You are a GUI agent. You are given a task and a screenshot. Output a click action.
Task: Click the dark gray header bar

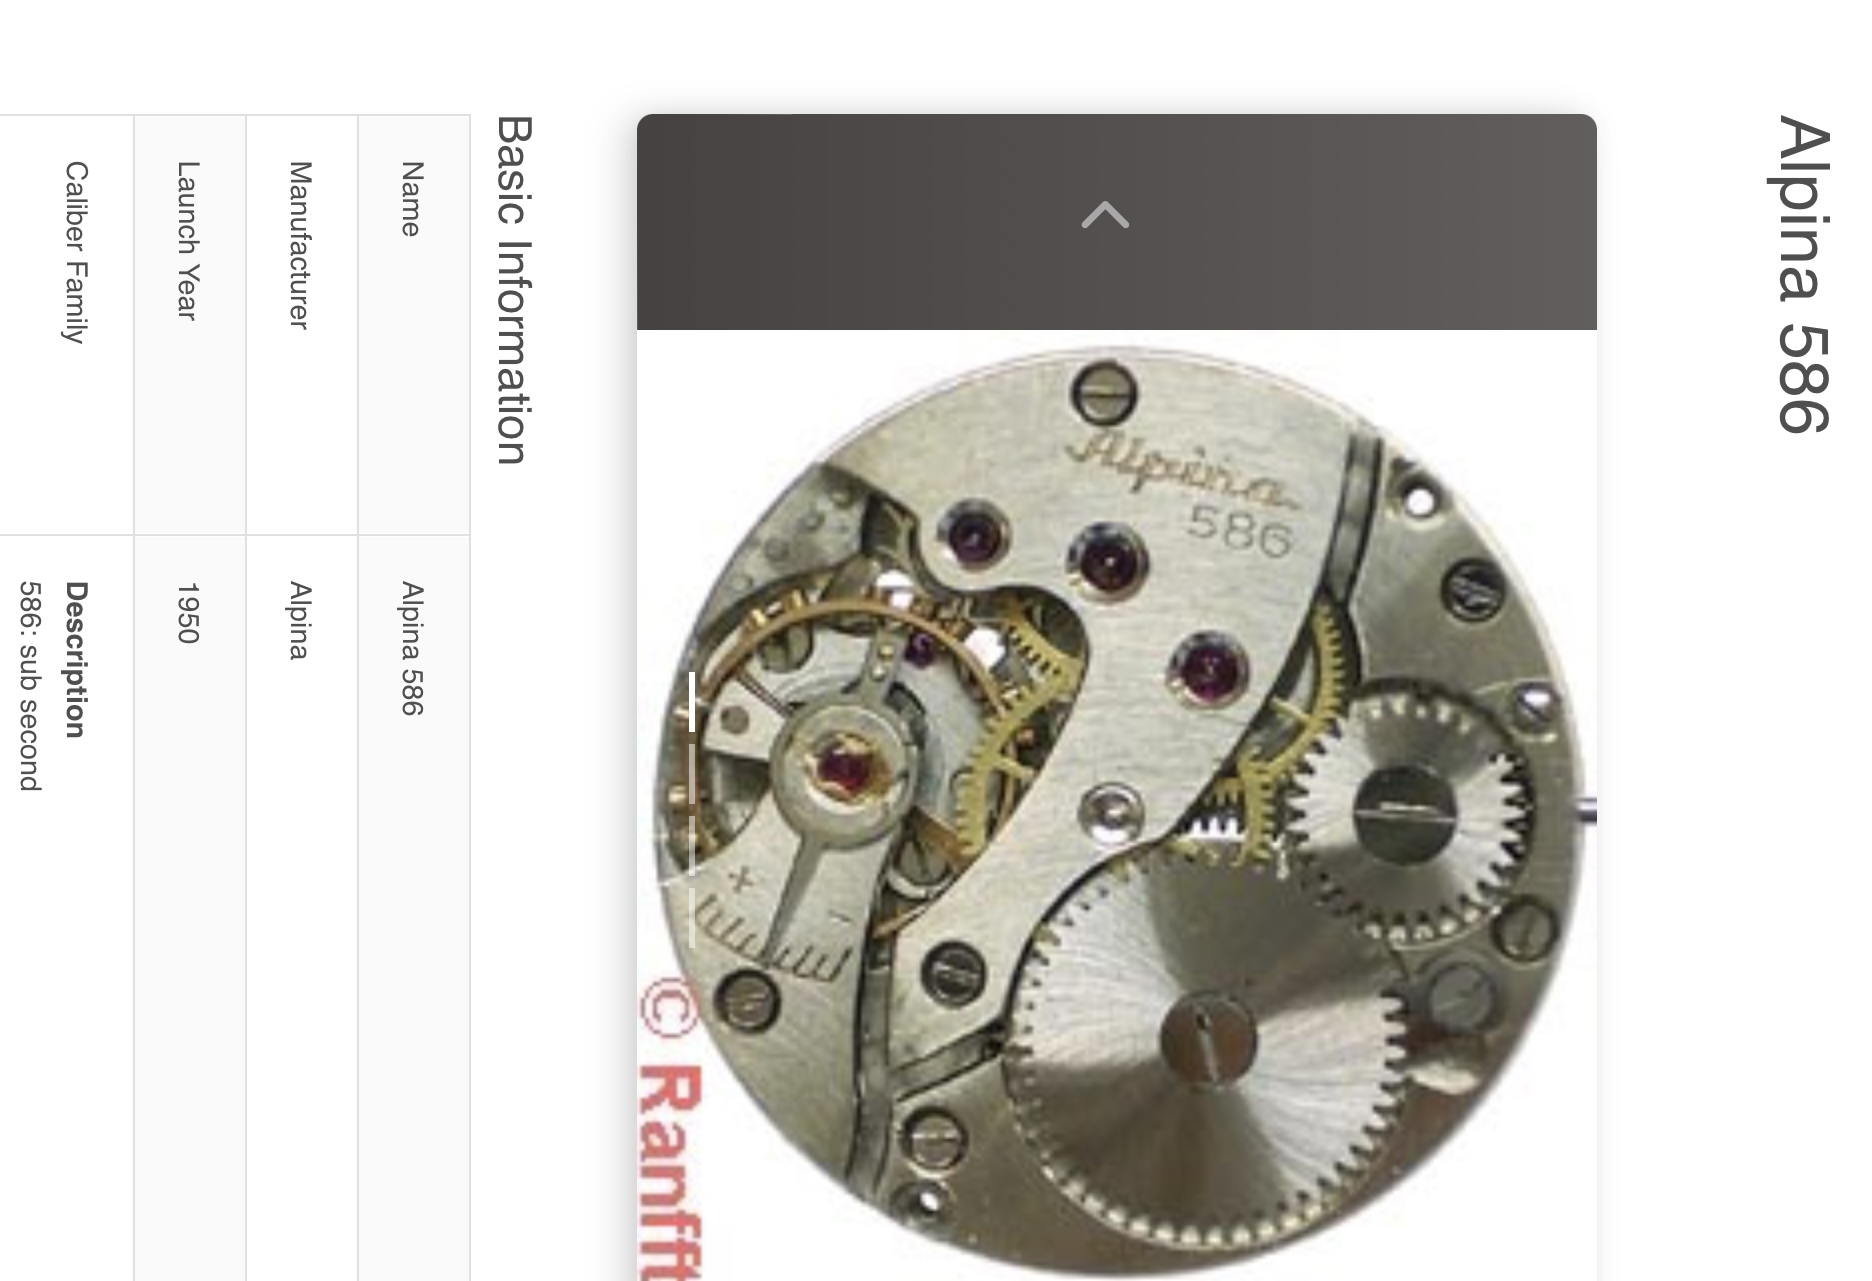(1116, 222)
